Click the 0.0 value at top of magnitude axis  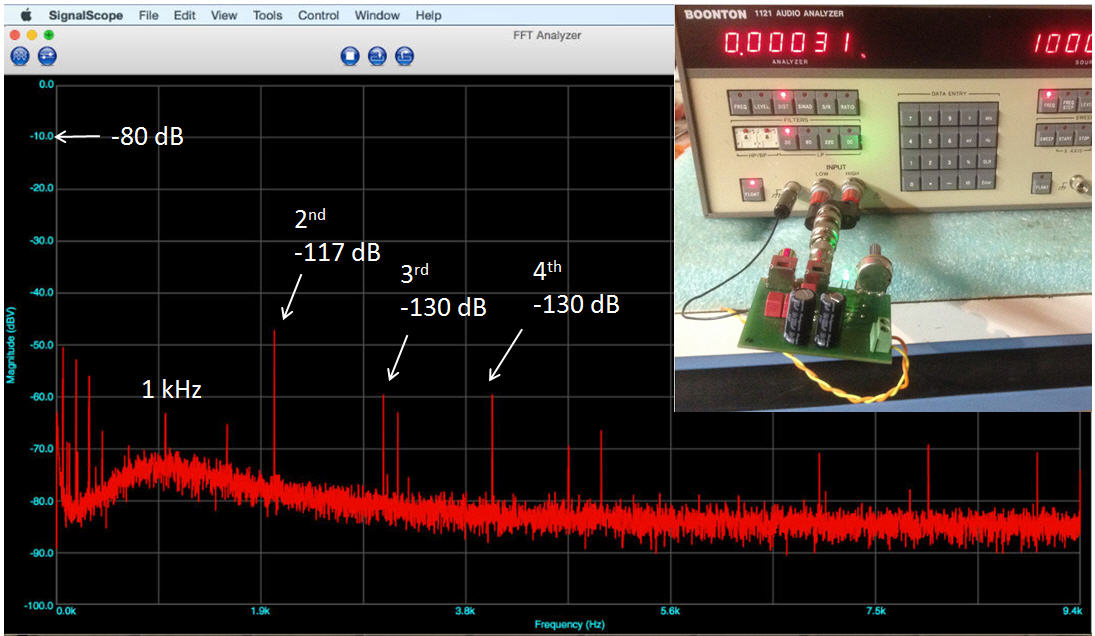pos(46,84)
